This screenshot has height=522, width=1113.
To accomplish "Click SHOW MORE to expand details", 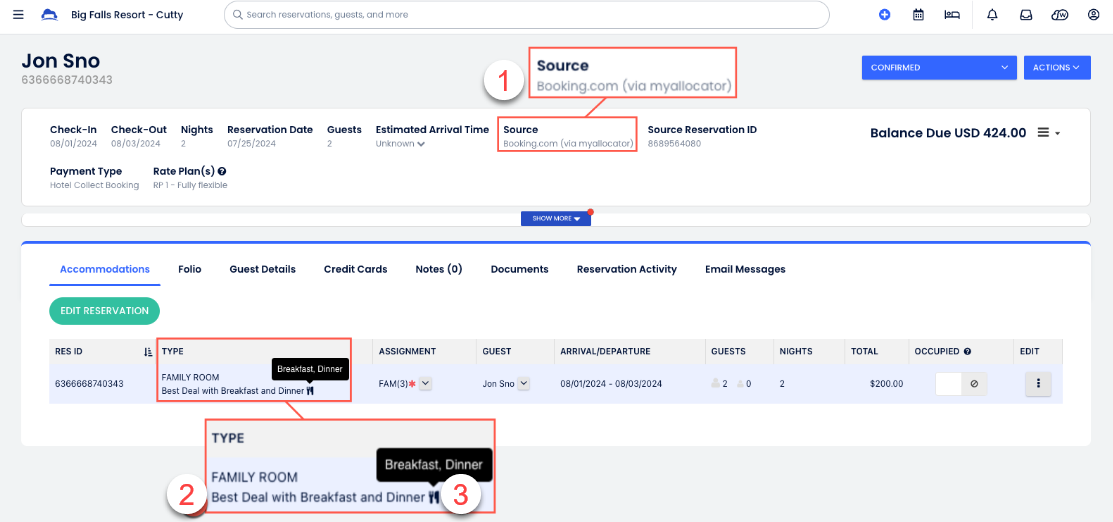I will point(556,218).
